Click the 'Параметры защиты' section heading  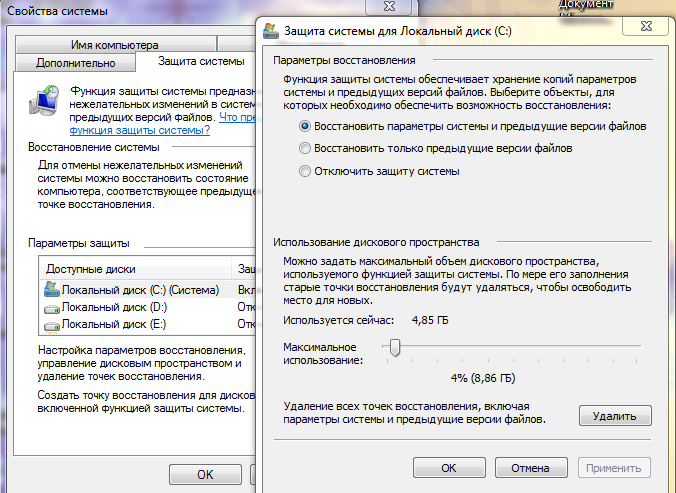pyautogui.click(x=78, y=243)
